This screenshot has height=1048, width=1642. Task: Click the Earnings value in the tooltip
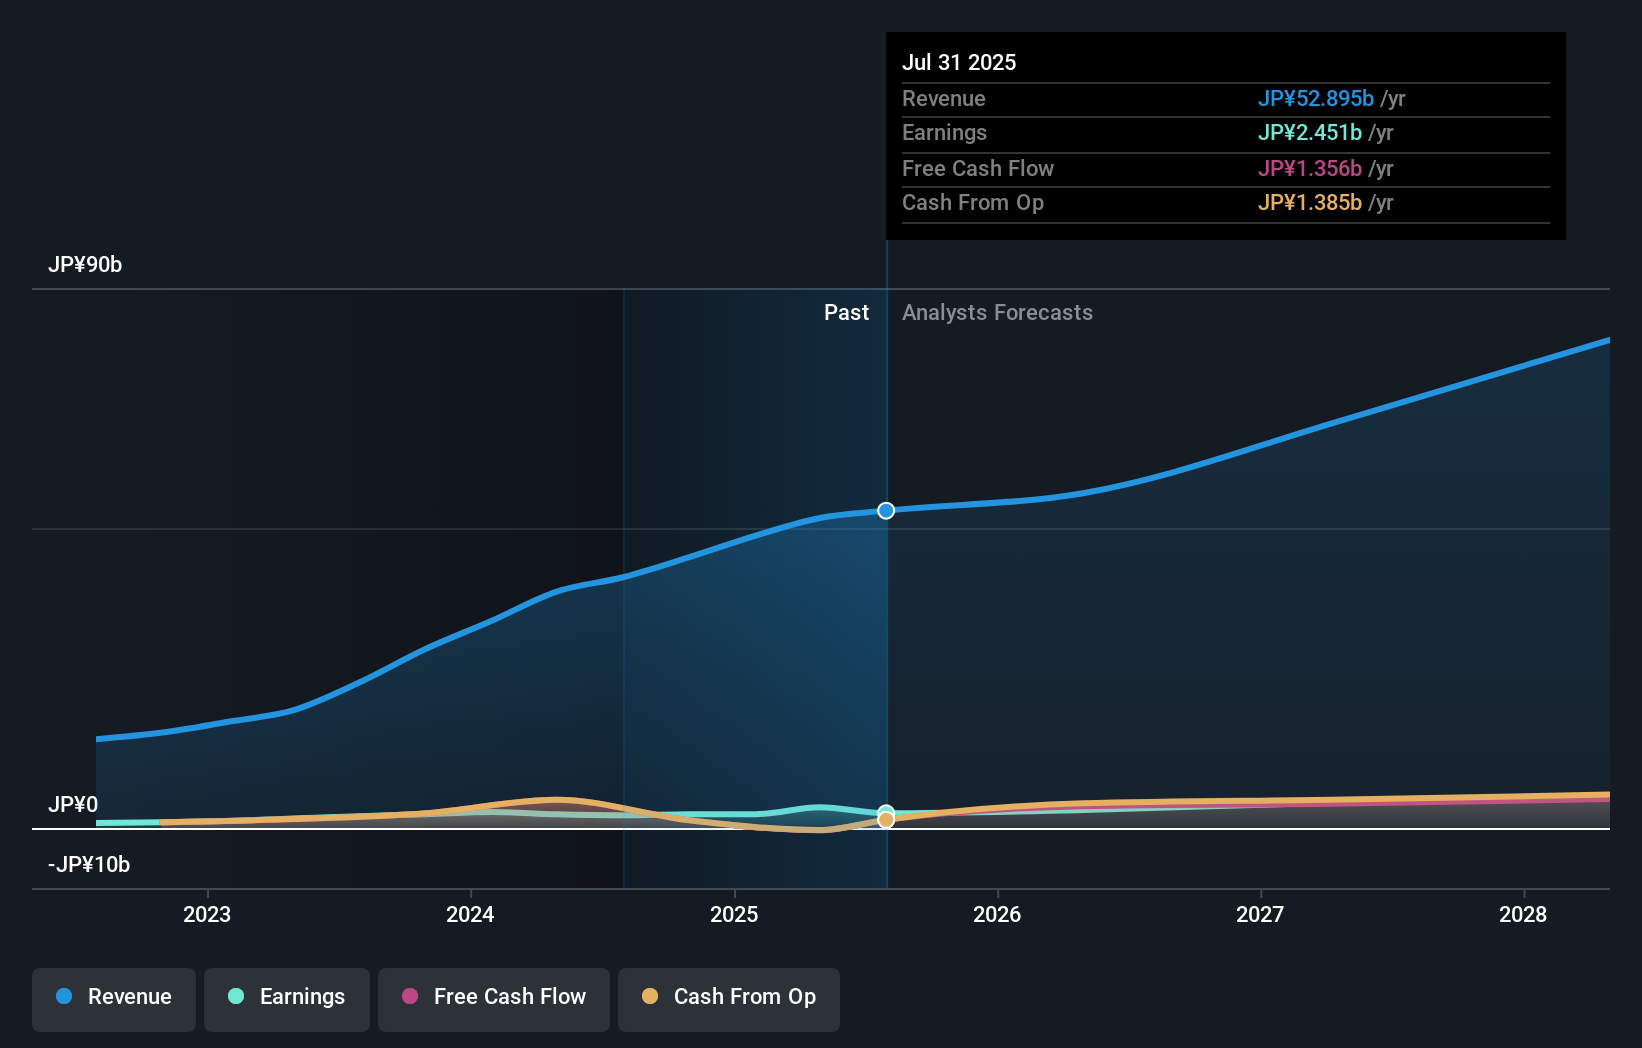point(1310,132)
